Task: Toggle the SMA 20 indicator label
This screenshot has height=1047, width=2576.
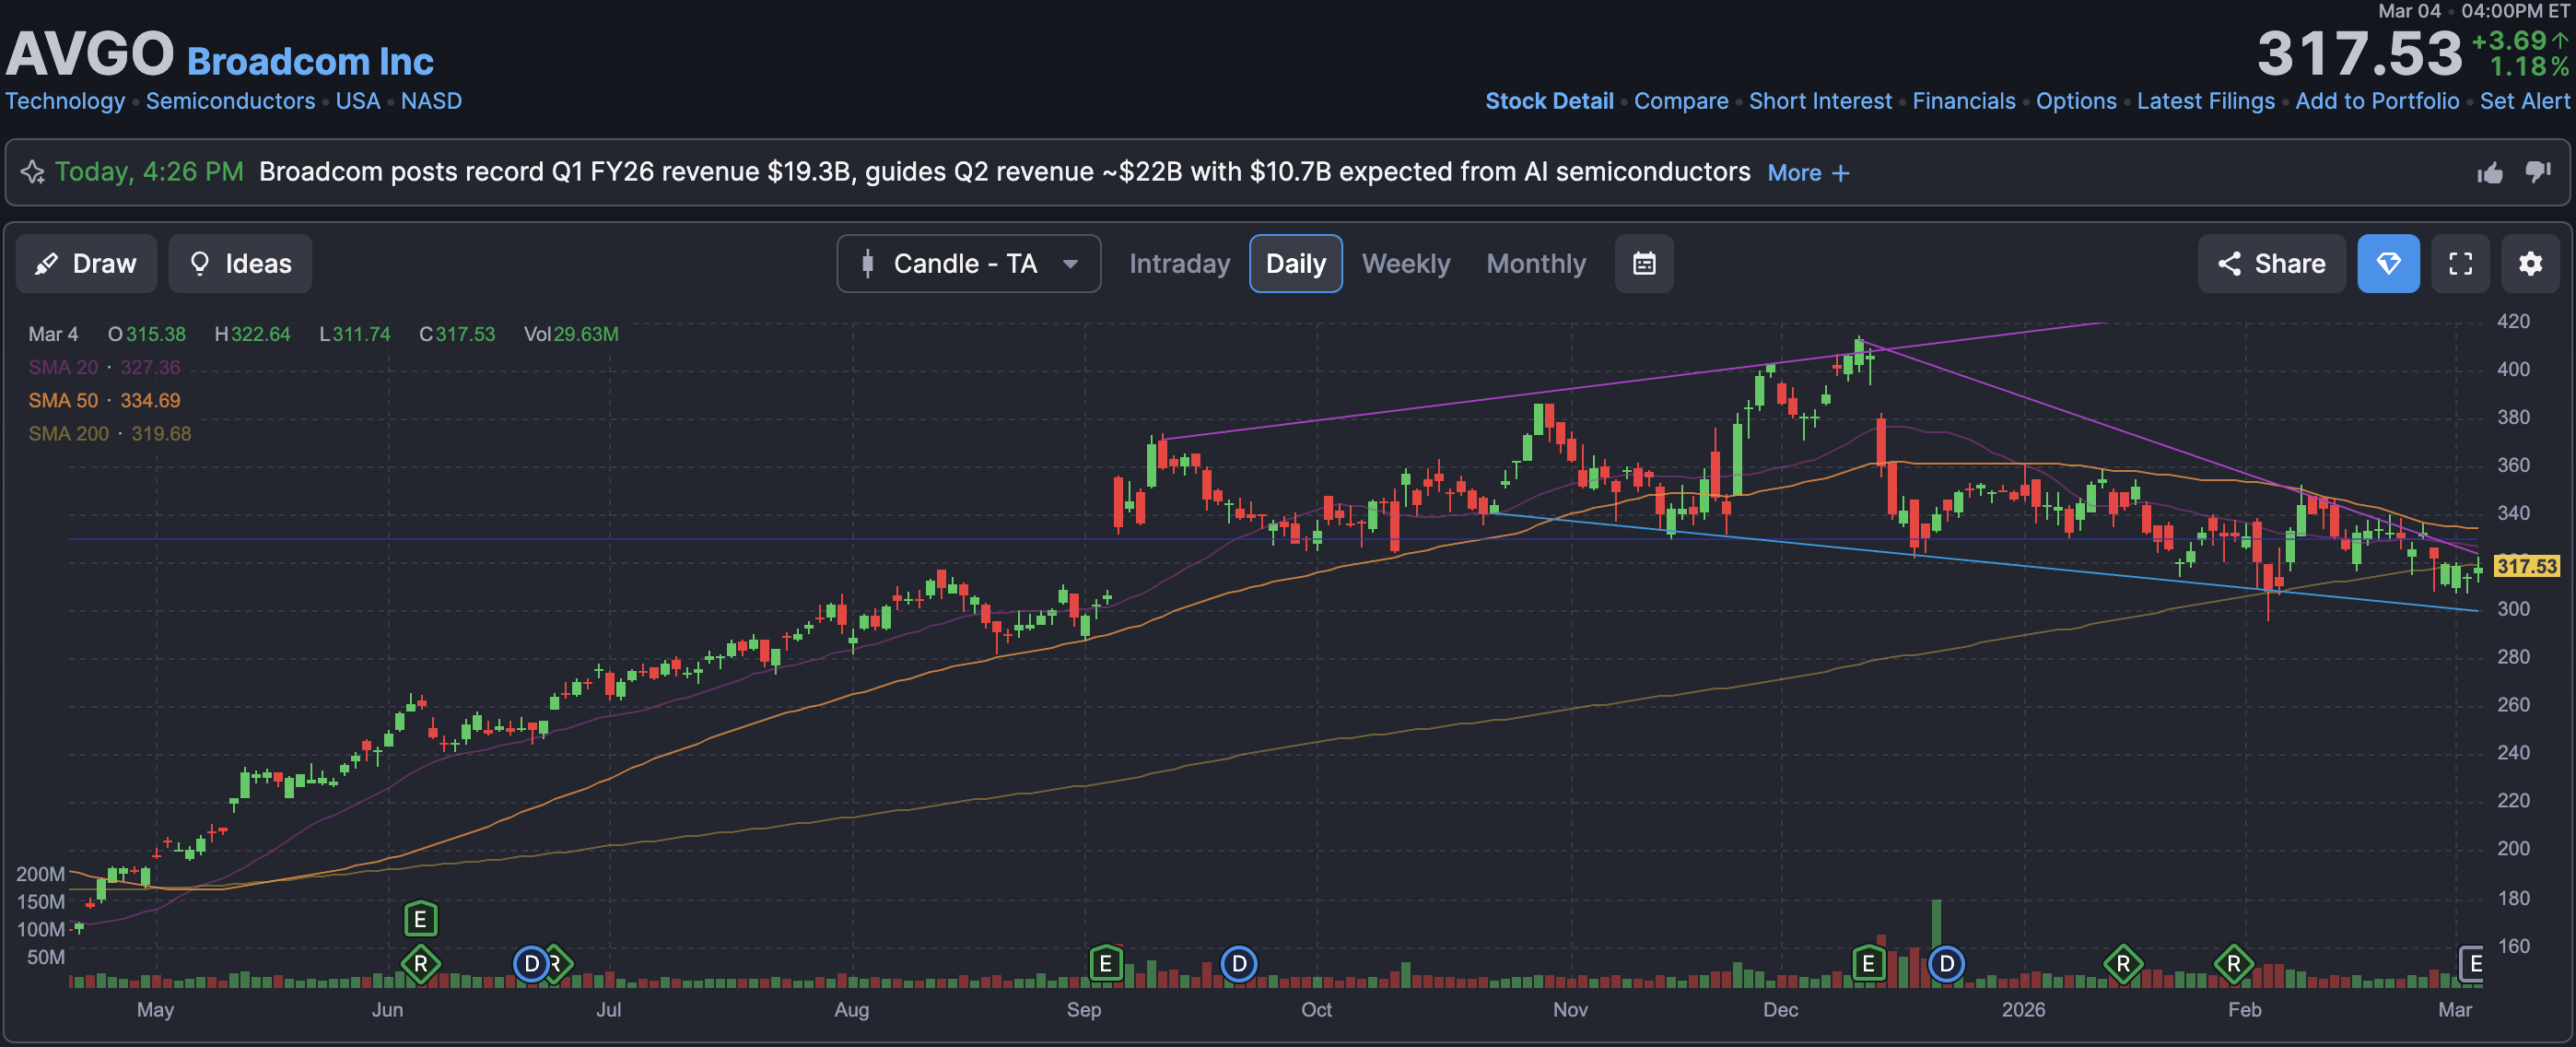Action: click(x=63, y=367)
